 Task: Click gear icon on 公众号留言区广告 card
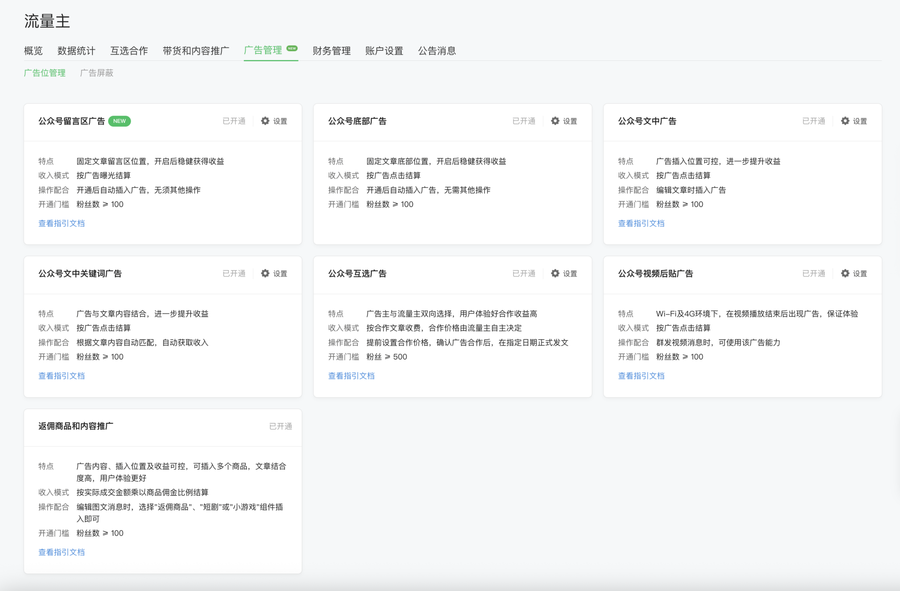tap(266, 121)
